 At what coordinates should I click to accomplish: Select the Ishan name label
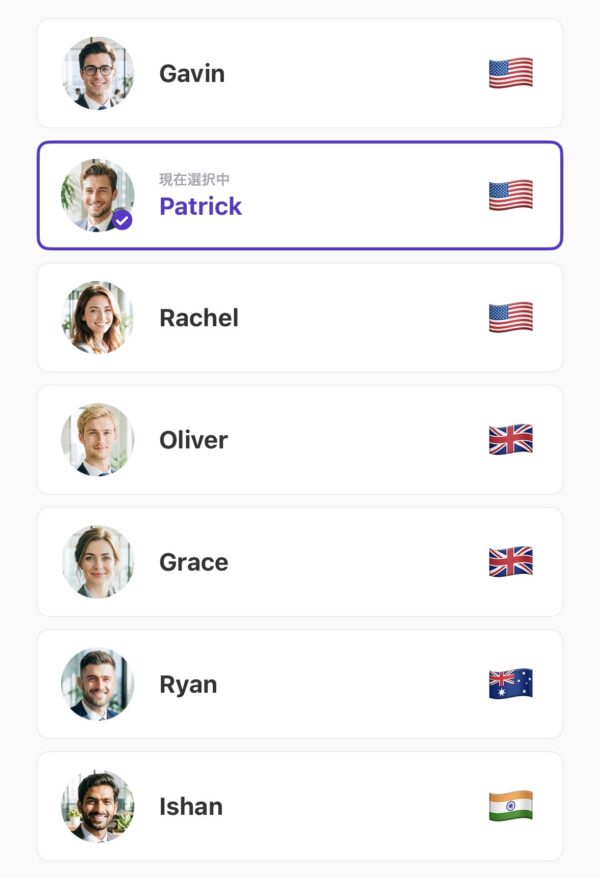click(x=191, y=806)
